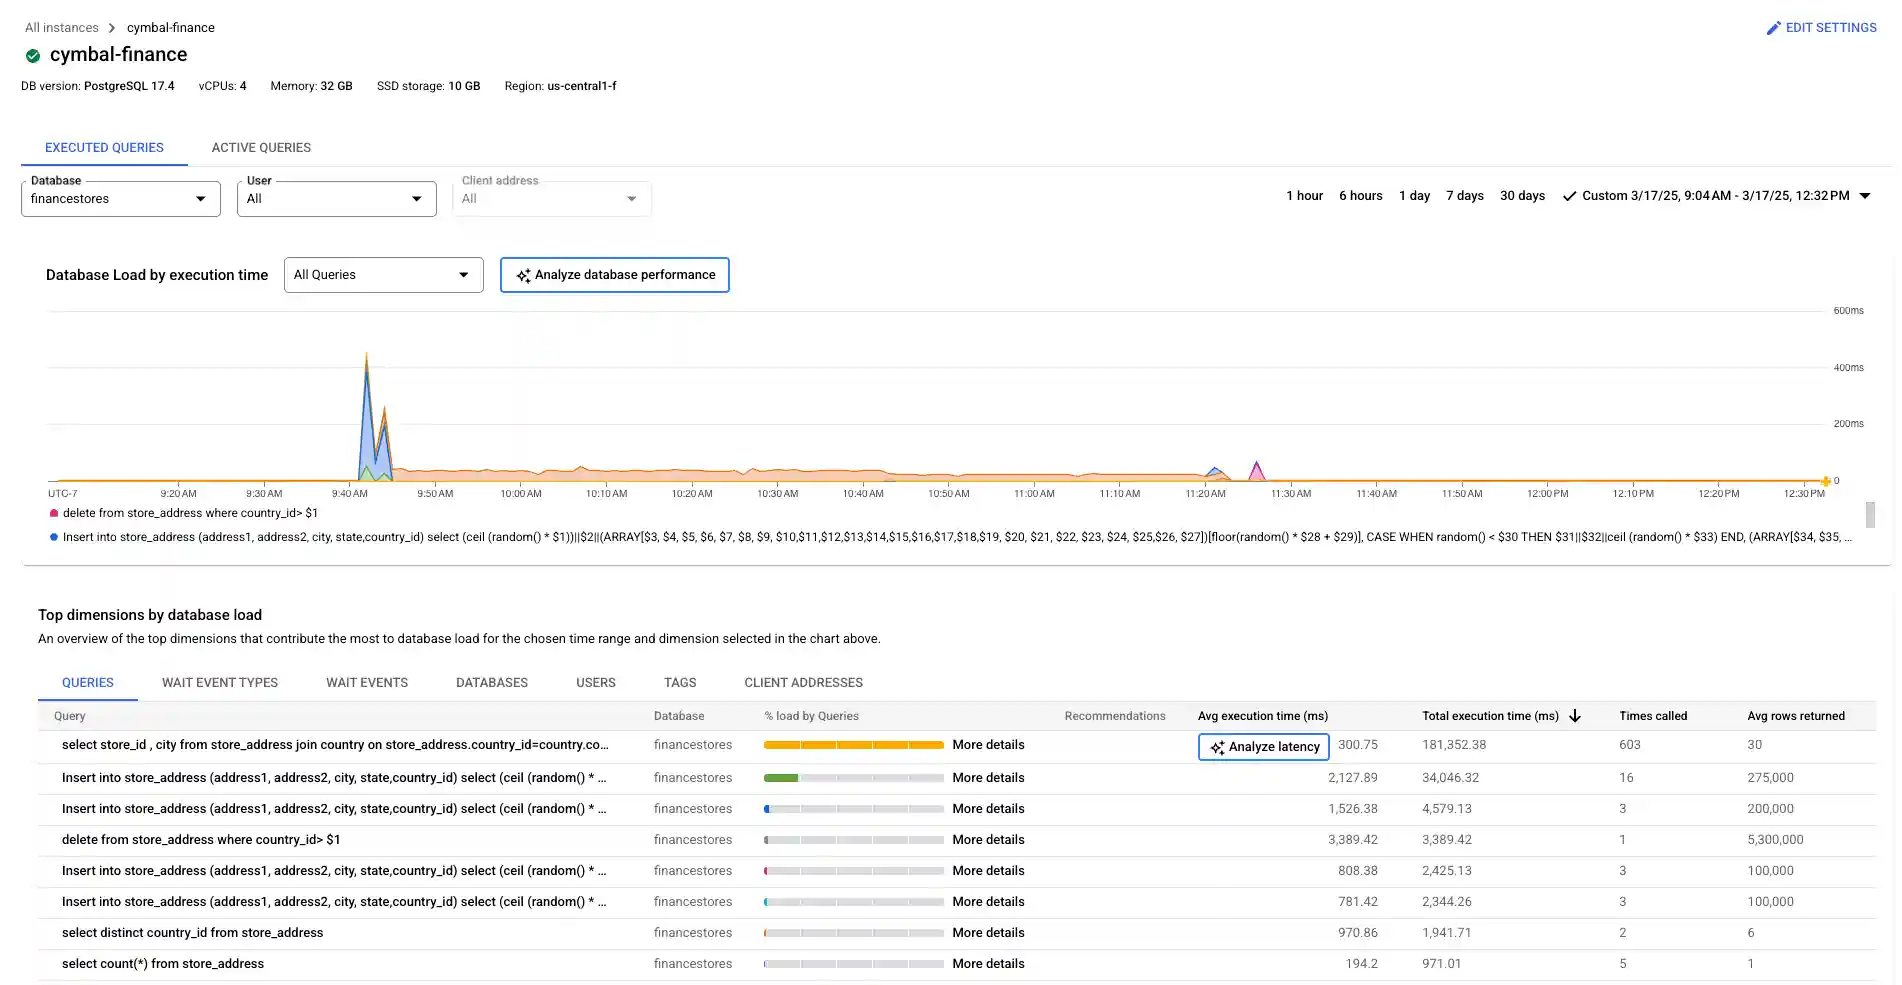Image resolution: width=1902 pixels, height=985 pixels.
Task: Click the All instances breadcrumb link
Action: (x=60, y=27)
